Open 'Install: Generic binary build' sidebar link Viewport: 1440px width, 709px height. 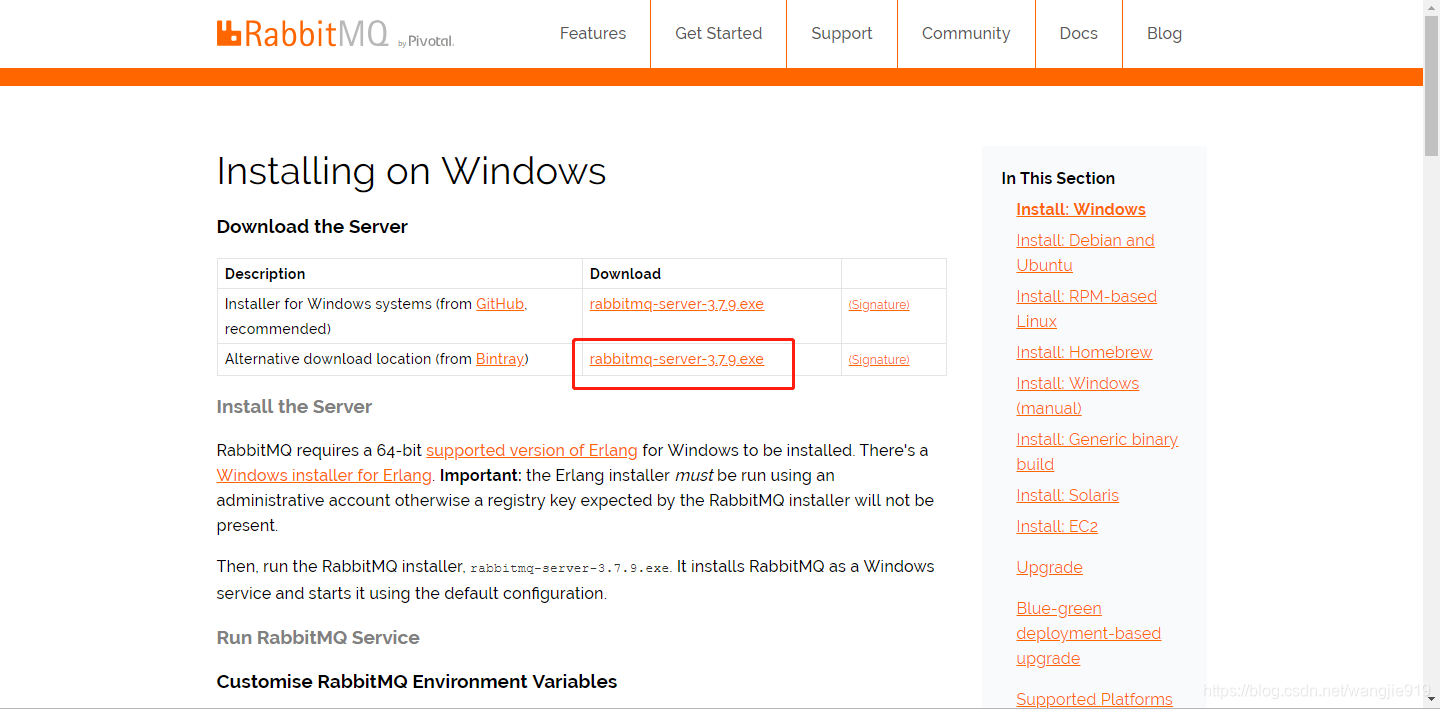tap(1097, 451)
